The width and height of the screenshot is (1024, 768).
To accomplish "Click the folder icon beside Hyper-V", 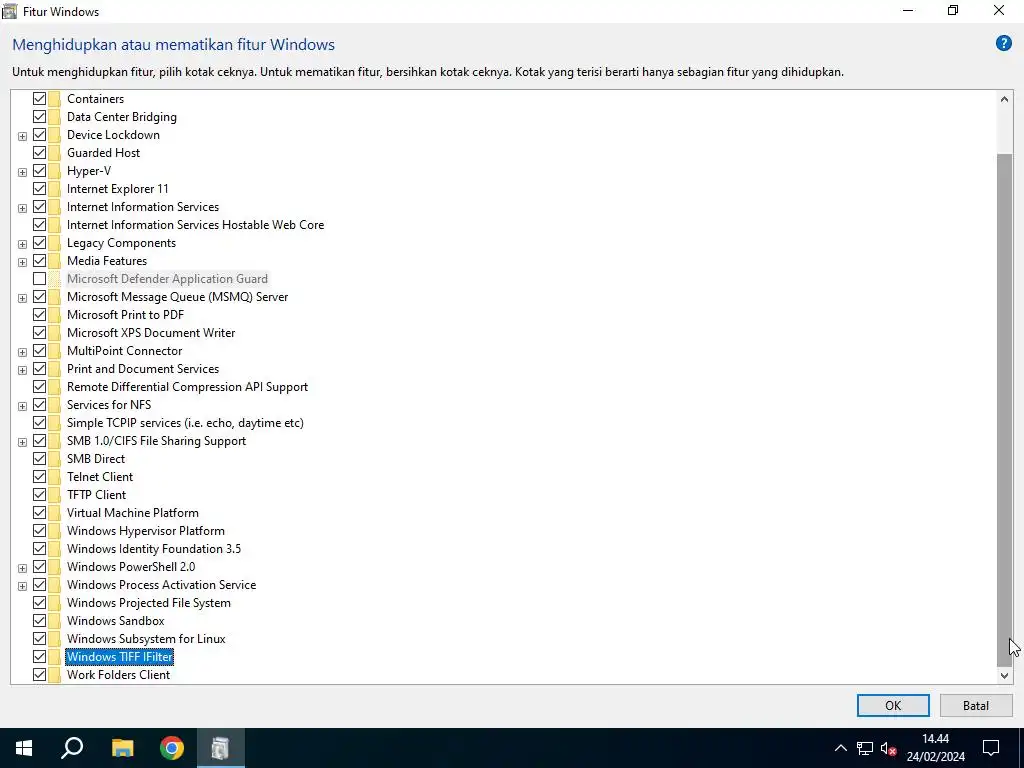I will 54,171.
